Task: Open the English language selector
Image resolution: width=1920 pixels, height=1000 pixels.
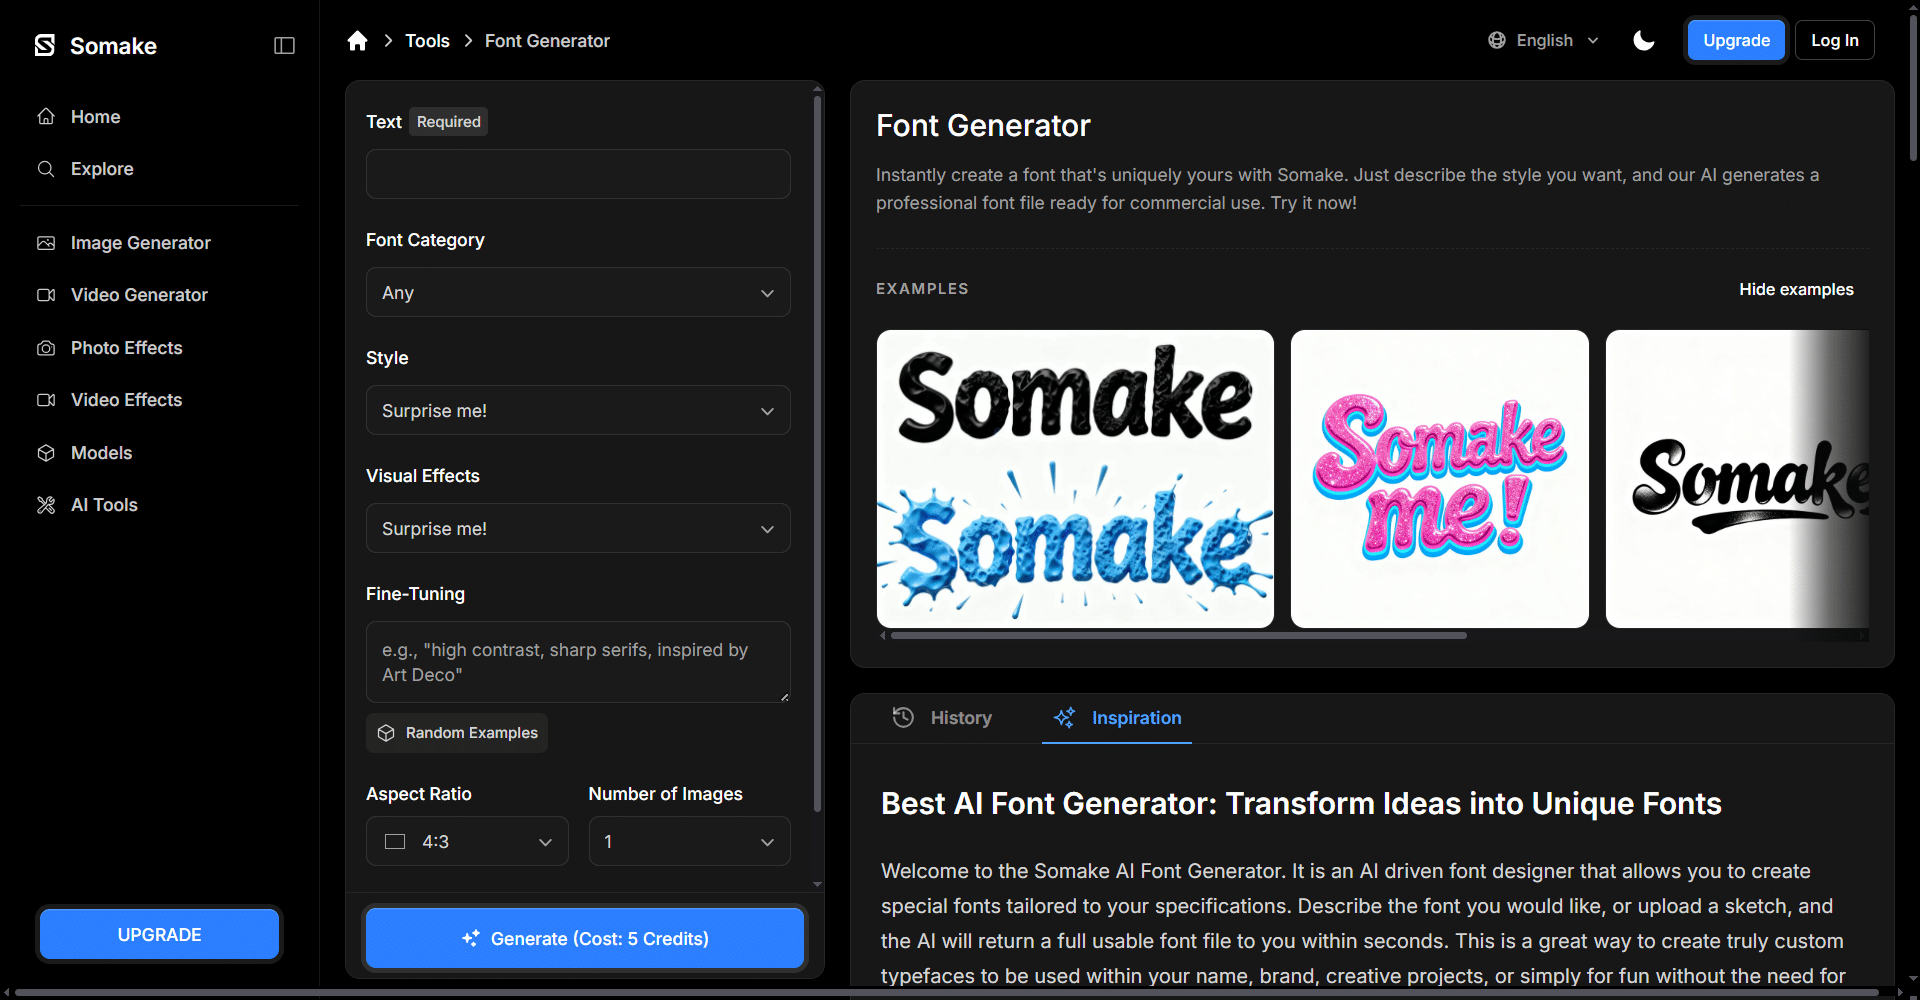Action: point(1544,41)
